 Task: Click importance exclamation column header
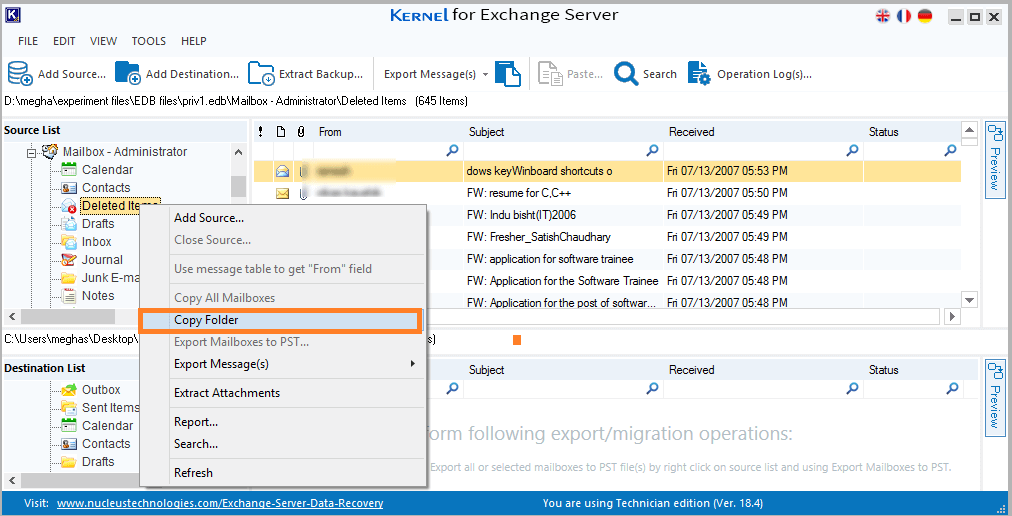point(261,132)
